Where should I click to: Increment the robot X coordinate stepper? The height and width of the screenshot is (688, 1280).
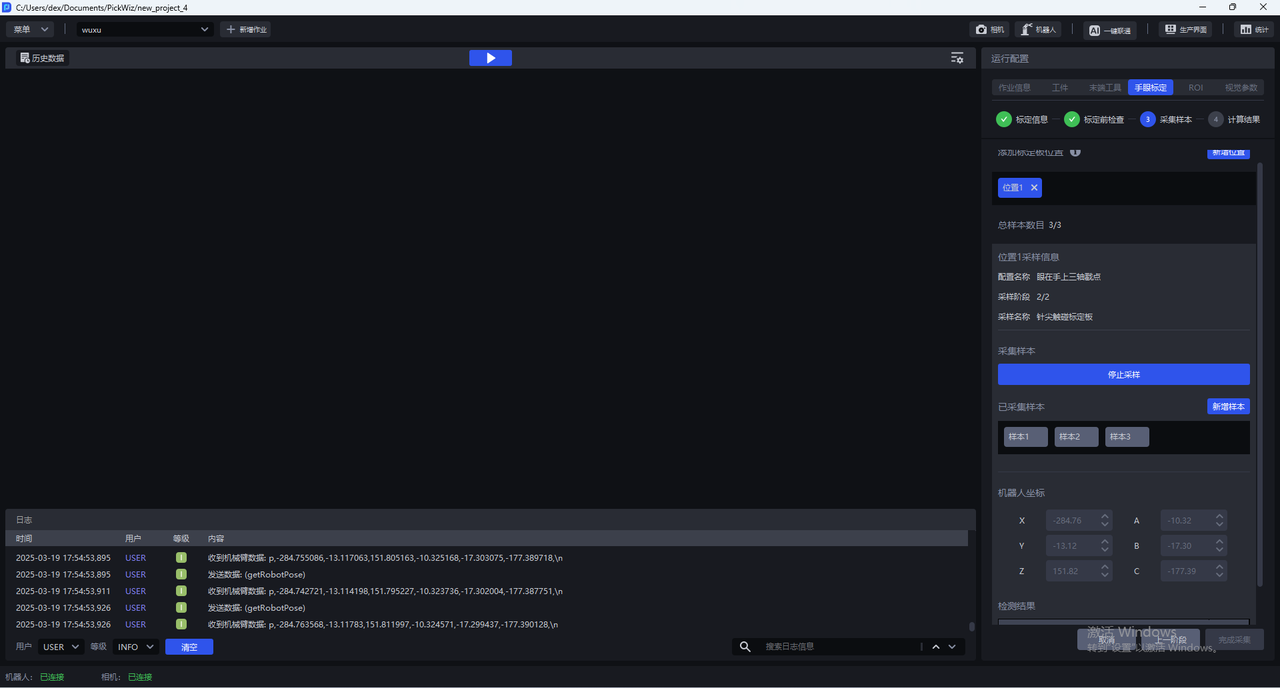pos(1105,517)
